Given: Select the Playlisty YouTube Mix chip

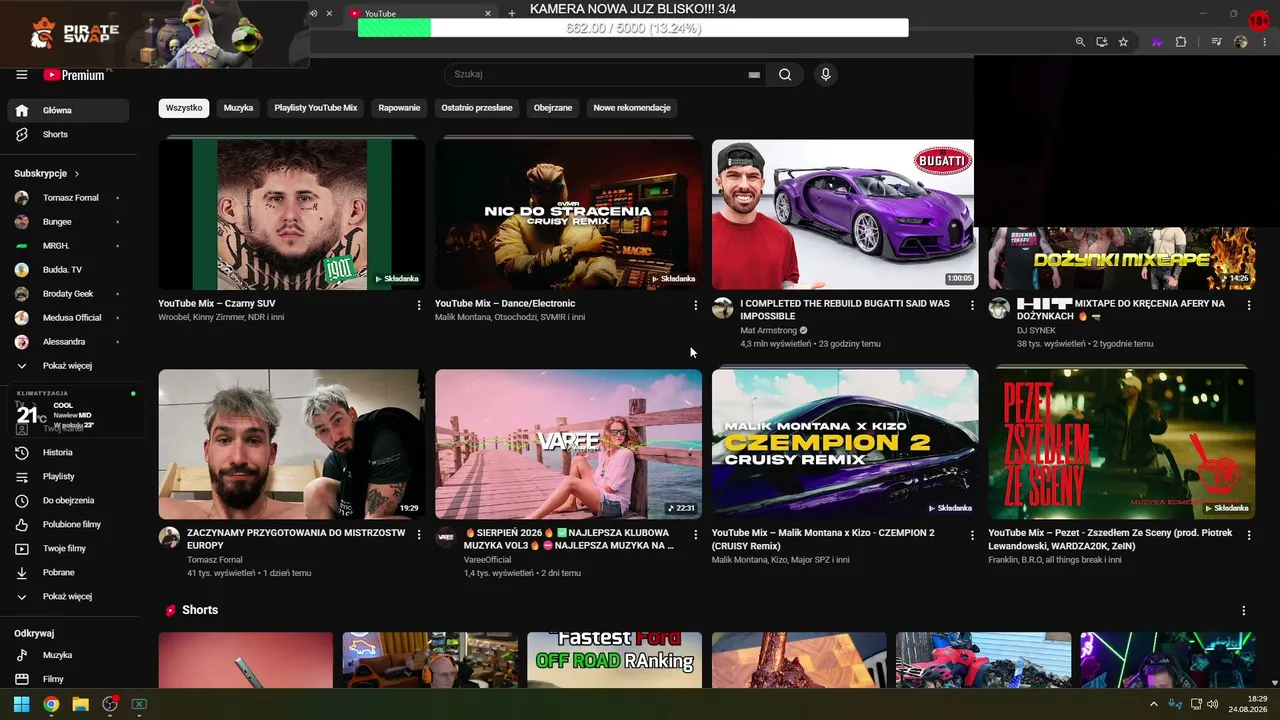Looking at the screenshot, I should [x=316, y=108].
